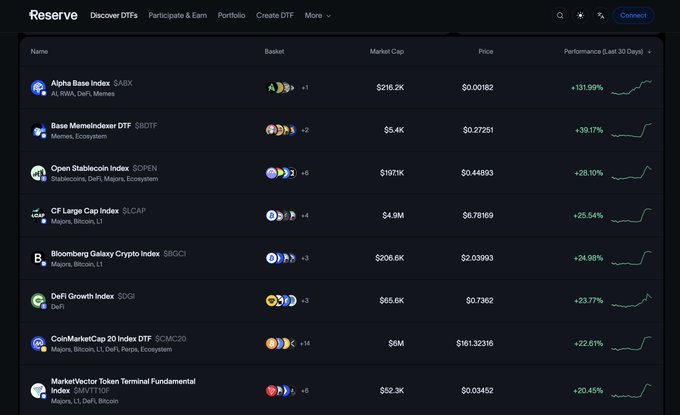
Task: Select Create DTF in navigation
Action: tap(275, 16)
